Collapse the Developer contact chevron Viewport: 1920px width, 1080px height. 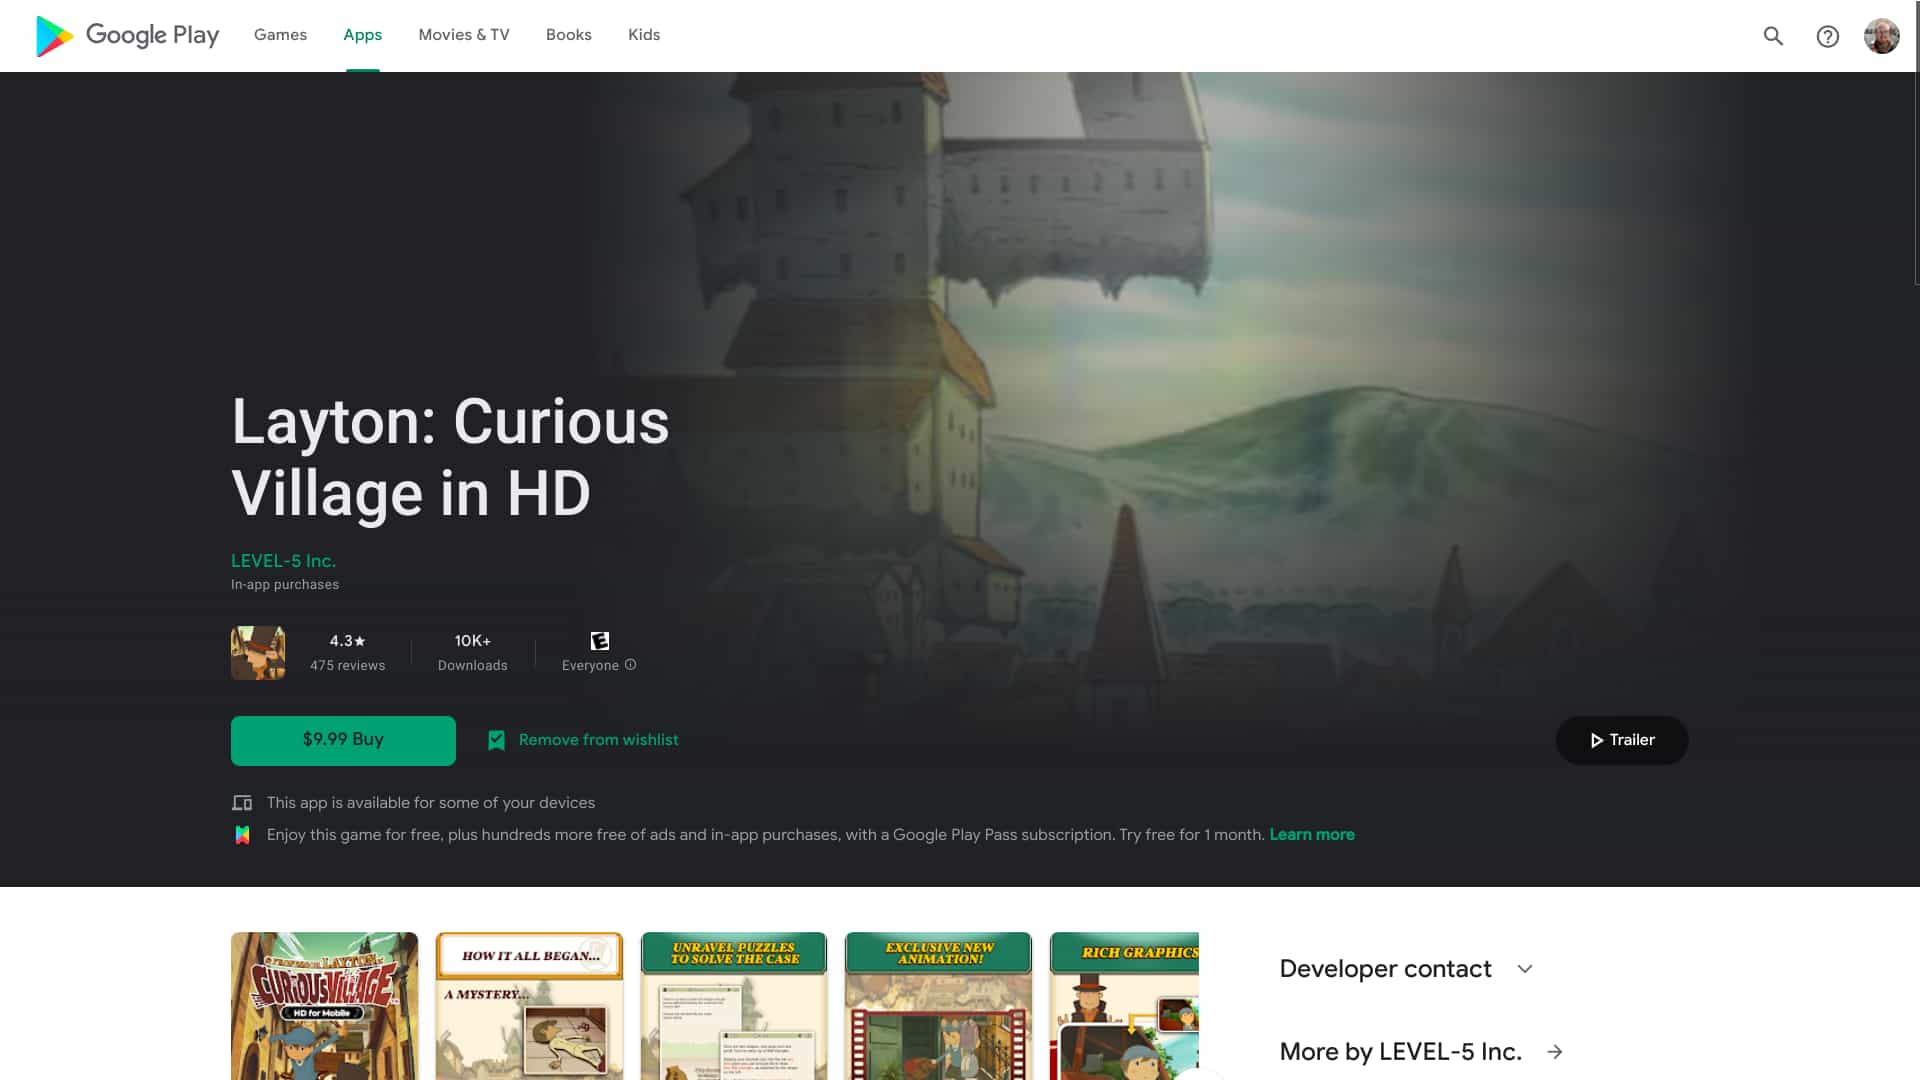coord(1524,968)
